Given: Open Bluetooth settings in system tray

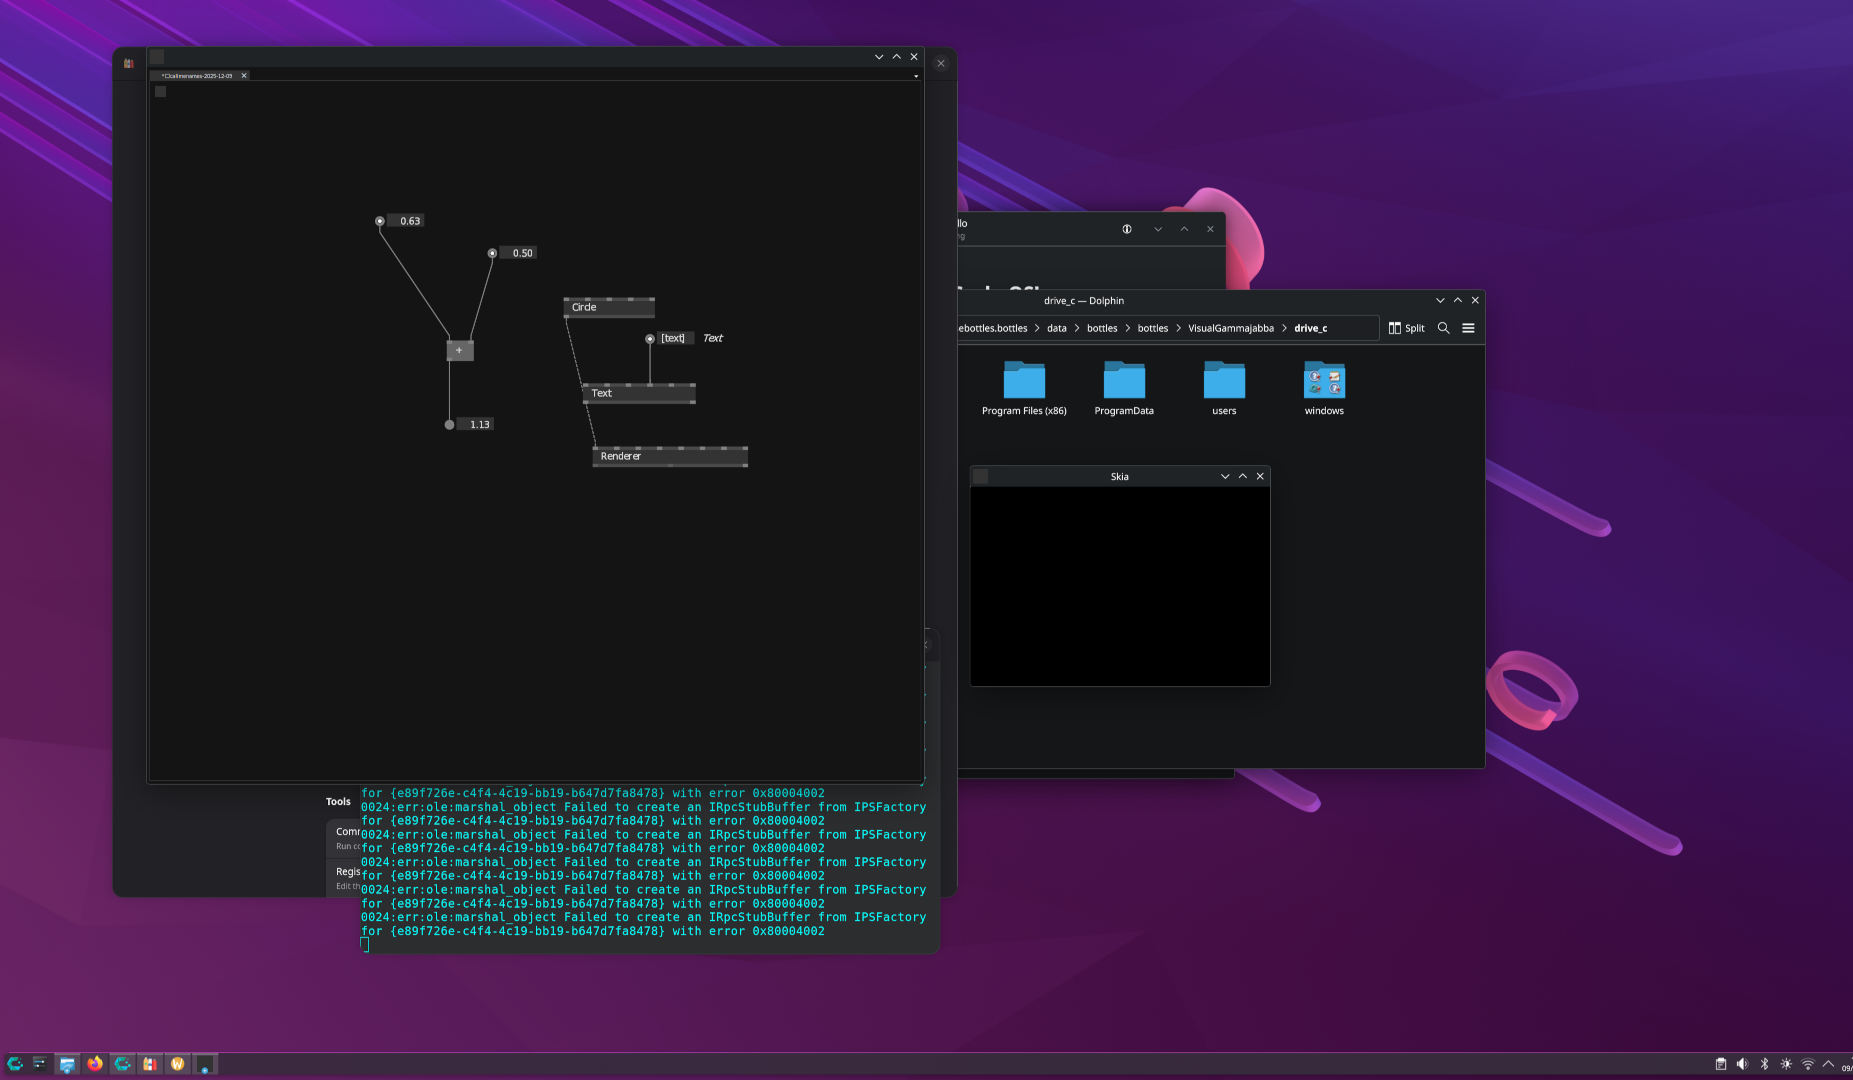Looking at the screenshot, I should pyautogui.click(x=1764, y=1064).
